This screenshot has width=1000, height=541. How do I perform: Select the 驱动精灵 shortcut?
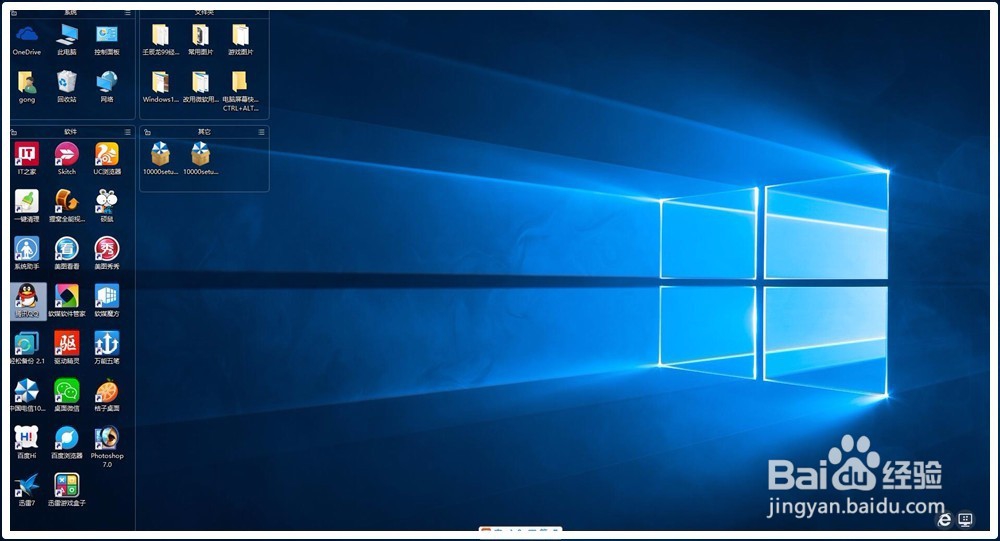pyautogui.click(x=67, y=348)
